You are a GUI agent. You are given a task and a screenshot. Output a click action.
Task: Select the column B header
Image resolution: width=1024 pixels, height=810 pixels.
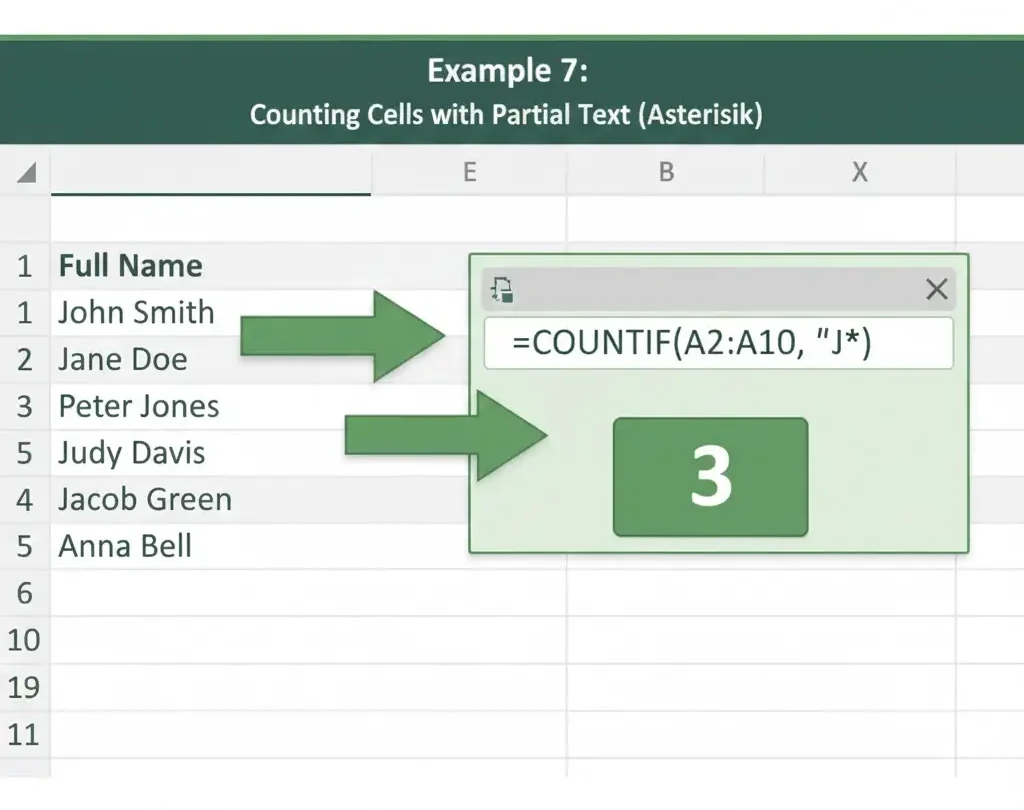coord(666,172)
